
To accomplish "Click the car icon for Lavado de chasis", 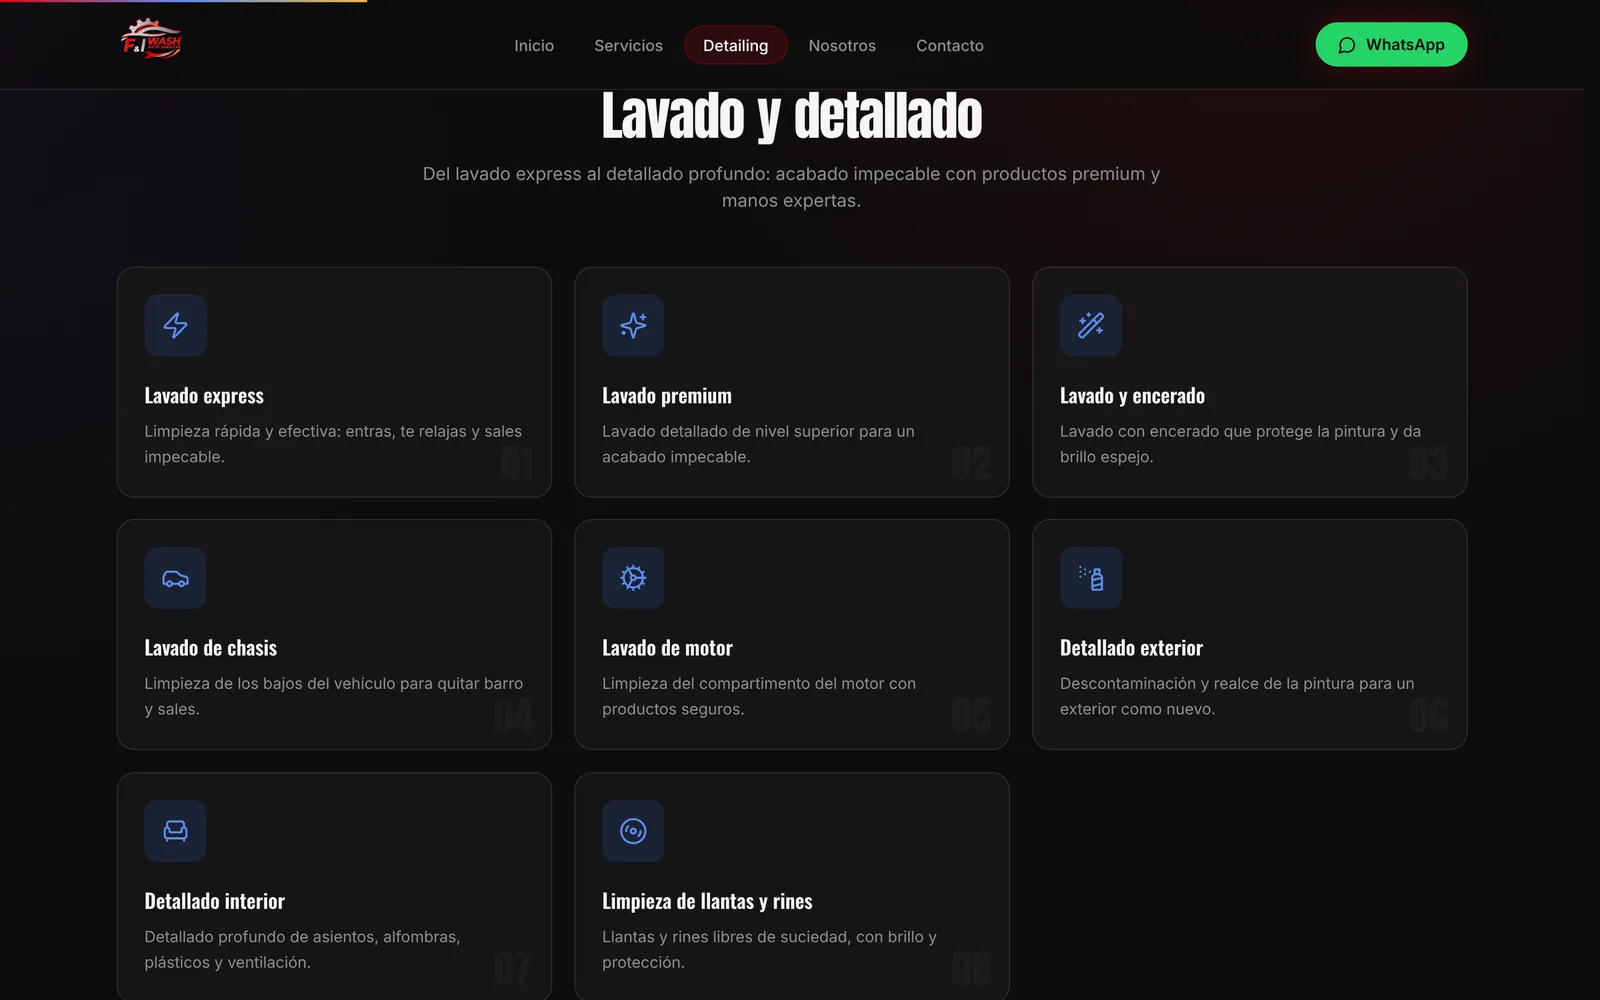I will pos(175,578).
